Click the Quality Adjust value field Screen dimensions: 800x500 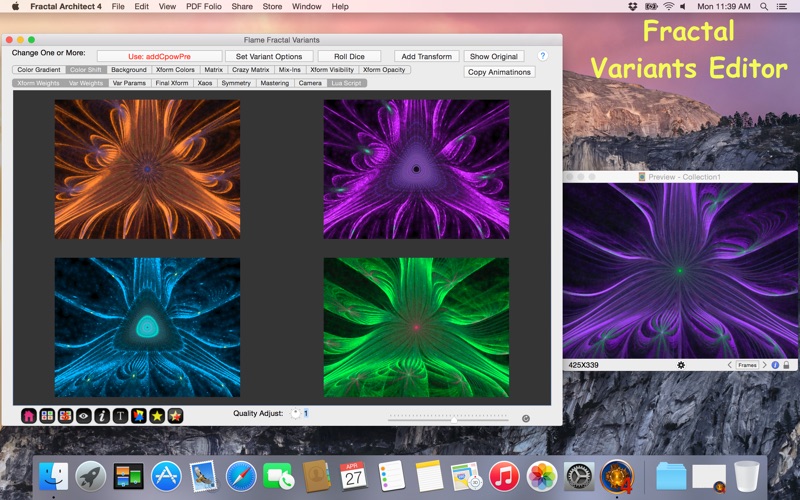point(306,413)
